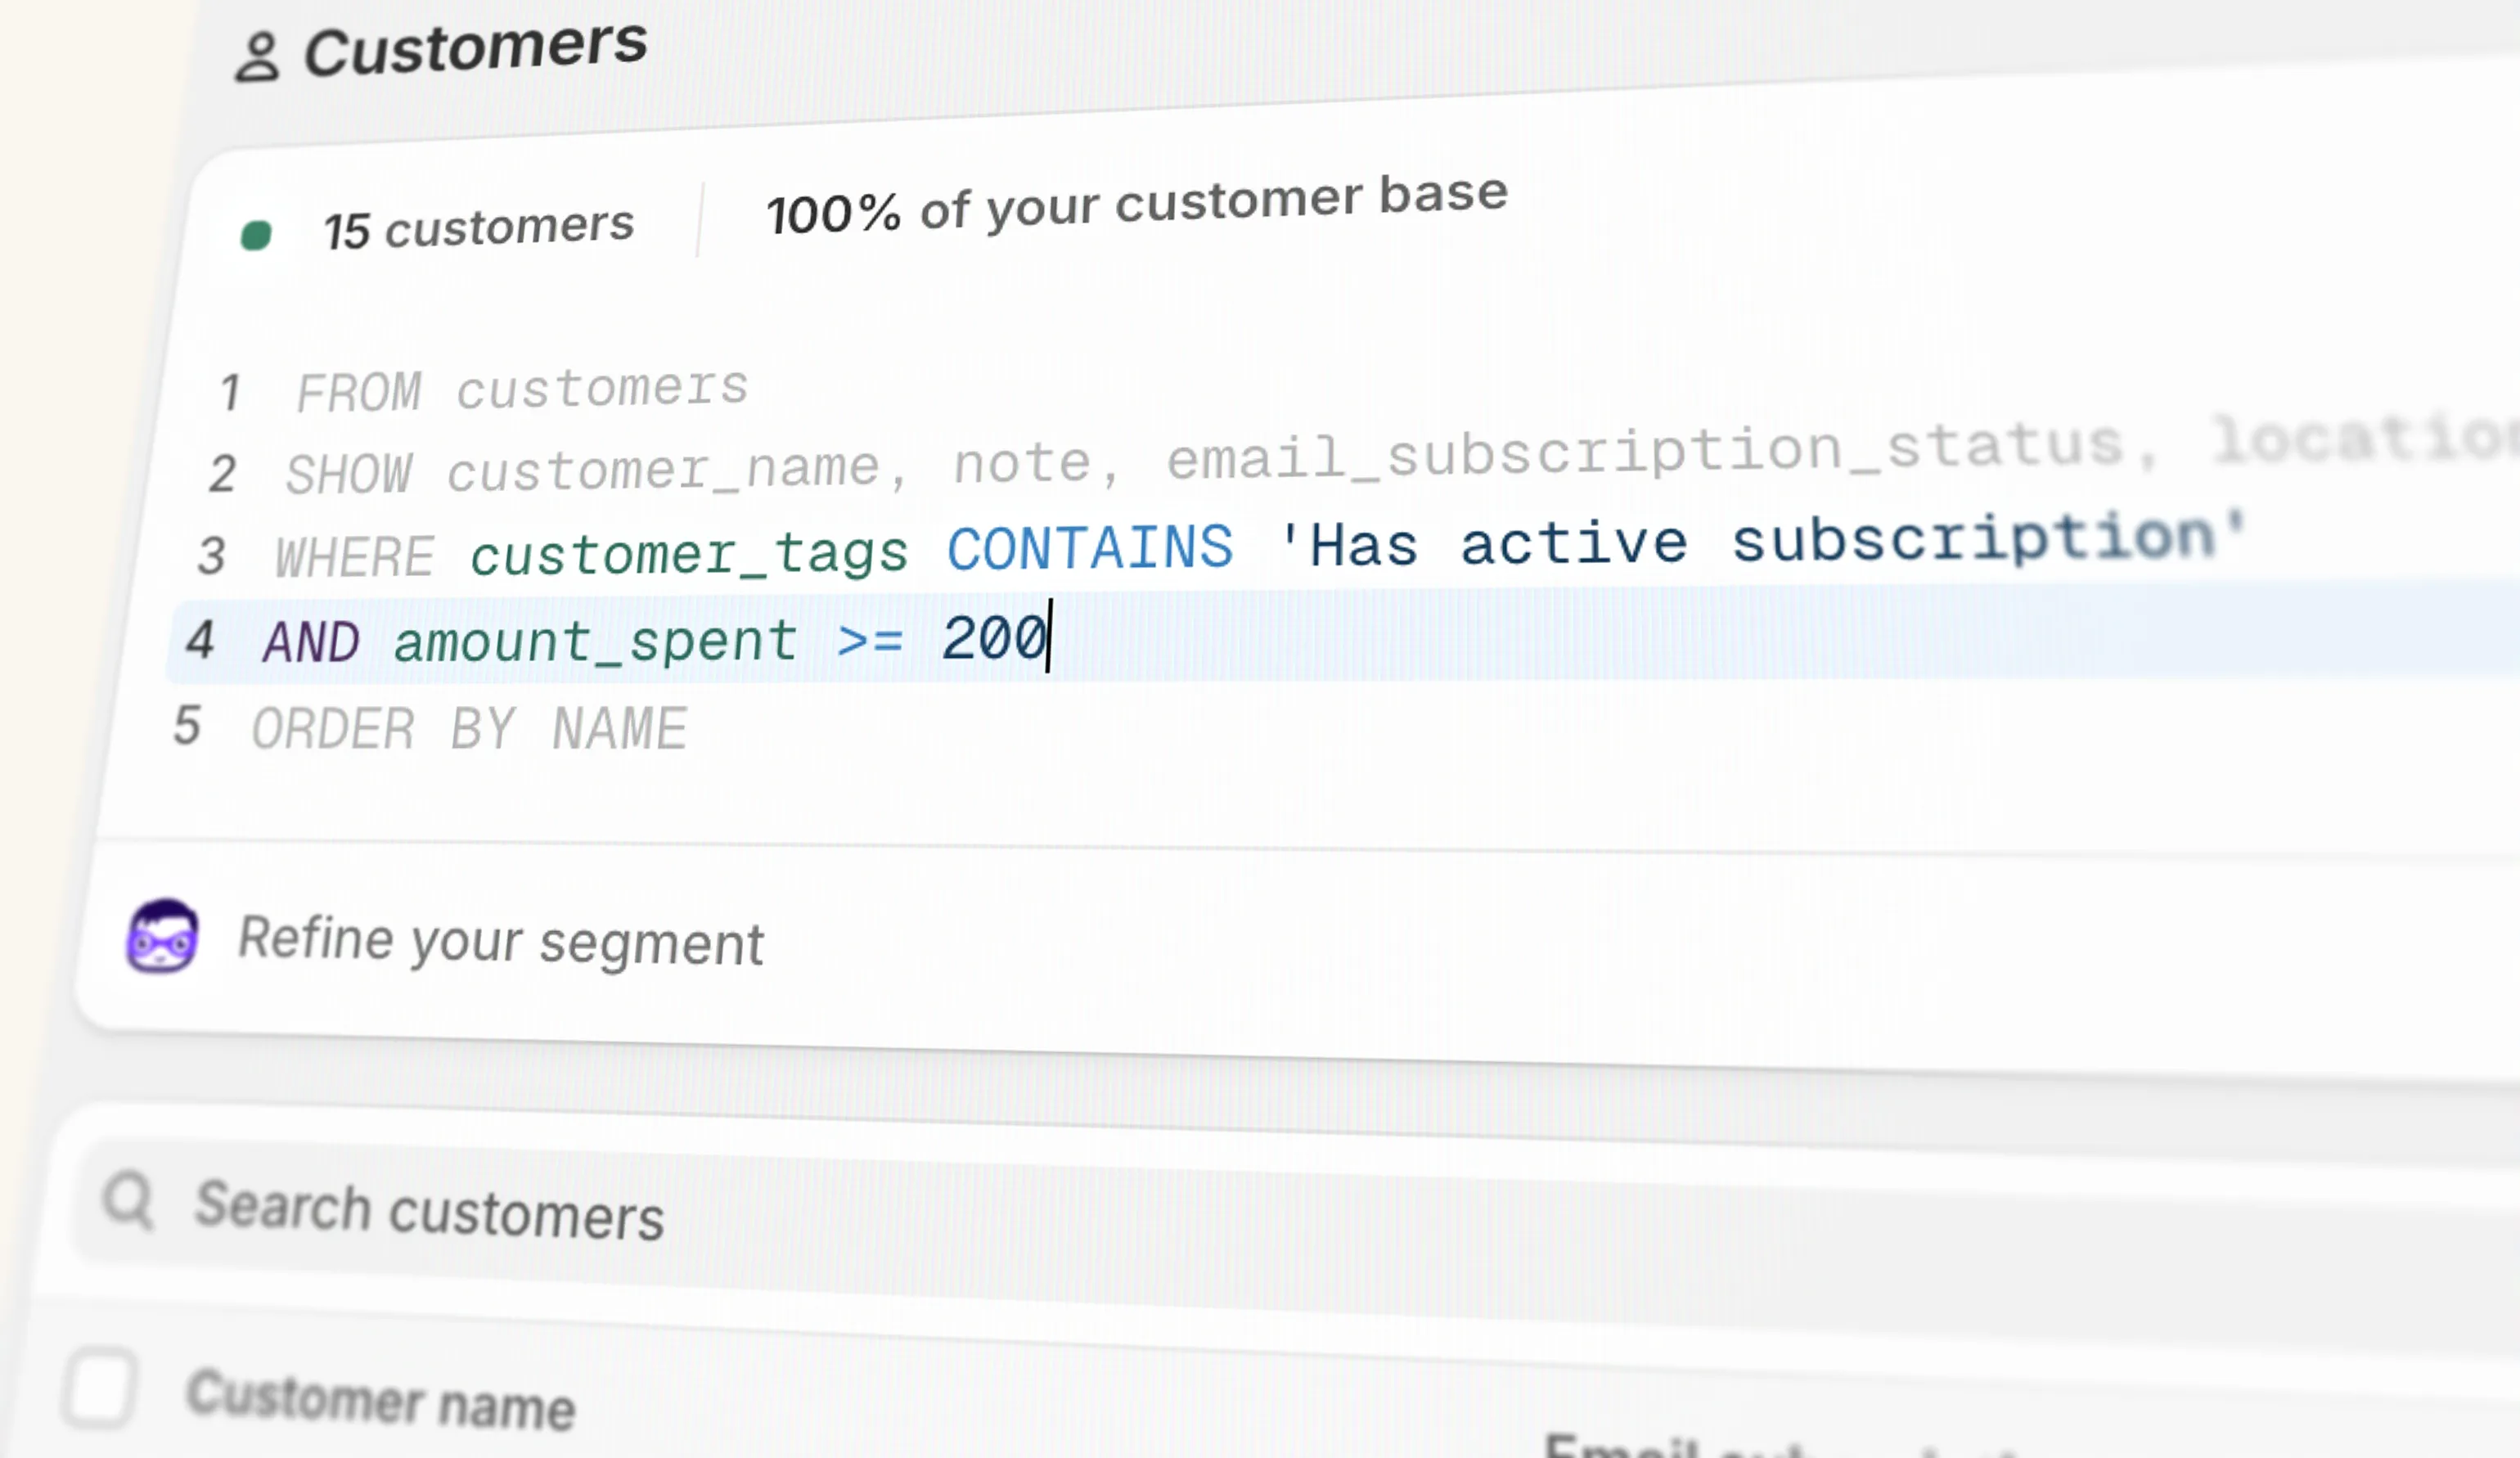Click '100% of your customer base' text

pos(1137,204)
